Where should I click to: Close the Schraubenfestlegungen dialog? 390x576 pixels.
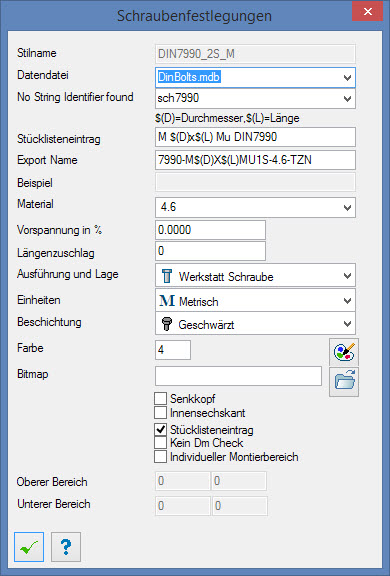pos(367,11)
